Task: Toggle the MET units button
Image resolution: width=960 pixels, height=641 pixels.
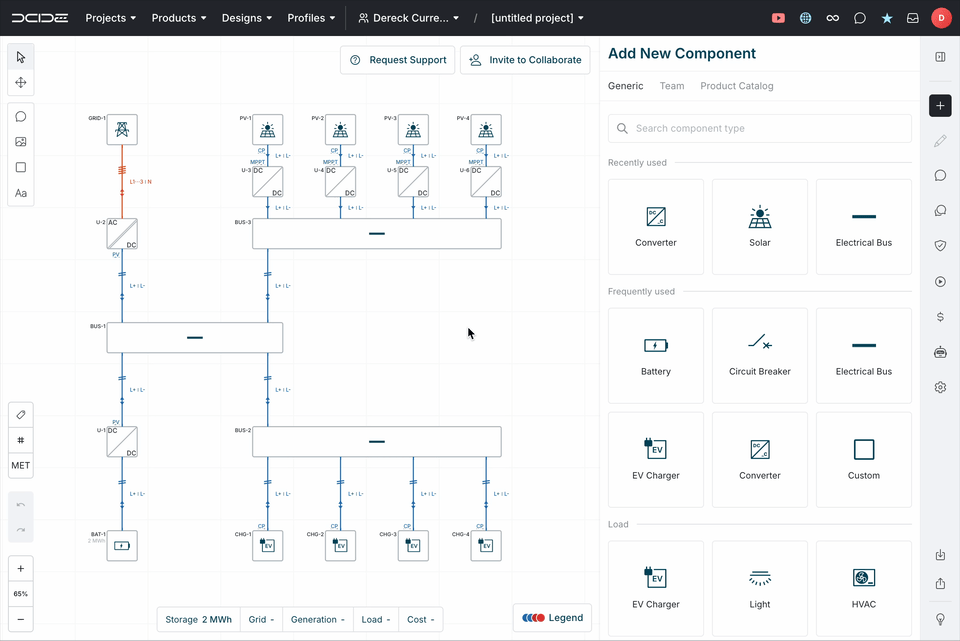Action: click(x=21, y=466)
